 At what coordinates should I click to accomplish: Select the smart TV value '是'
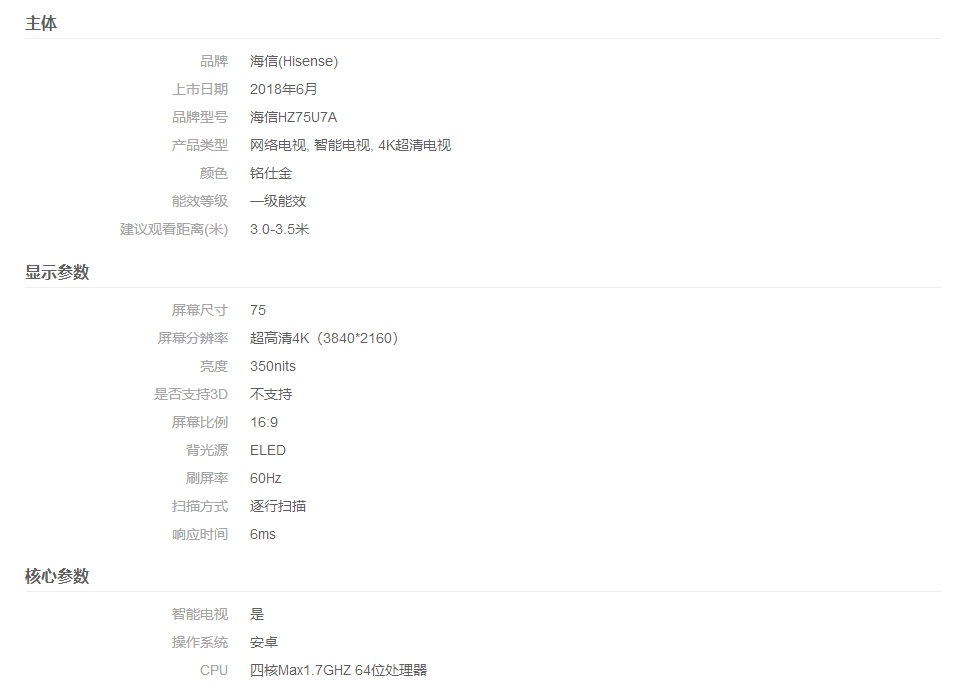(257, 614)
